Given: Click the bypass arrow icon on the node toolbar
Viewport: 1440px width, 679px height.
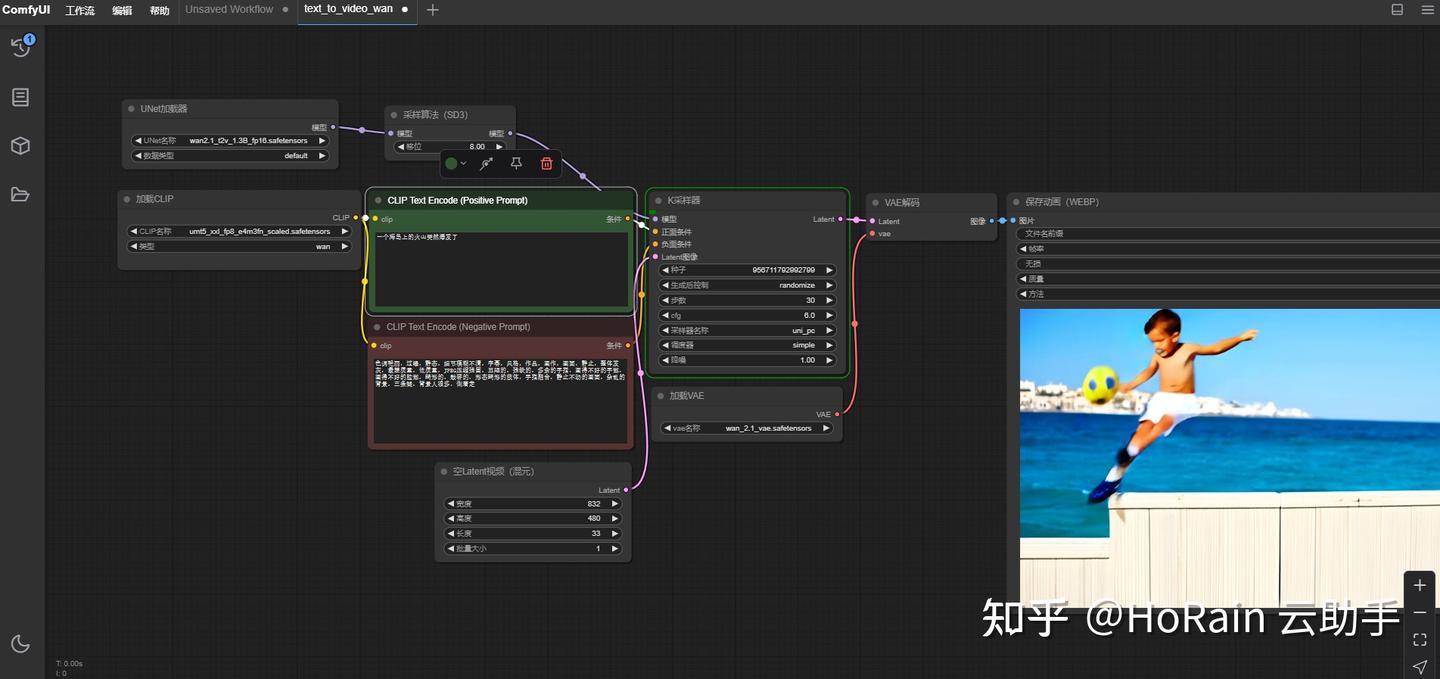Looking at the screenshot, I should coord(485,163).
